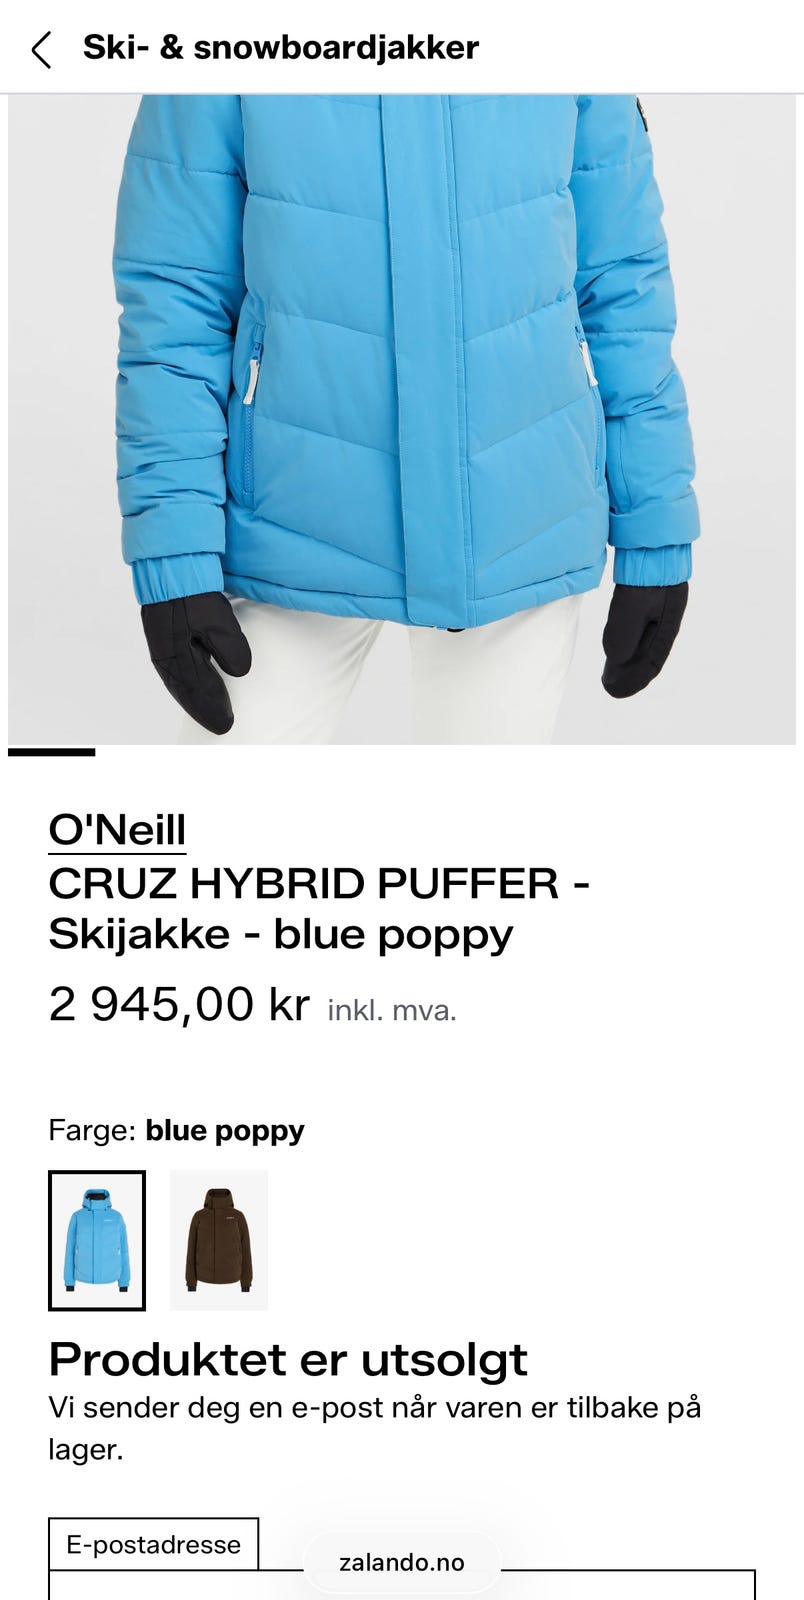Select the brown jacket color swatch
The image size is (804, 1600).
click(219, 1240)
